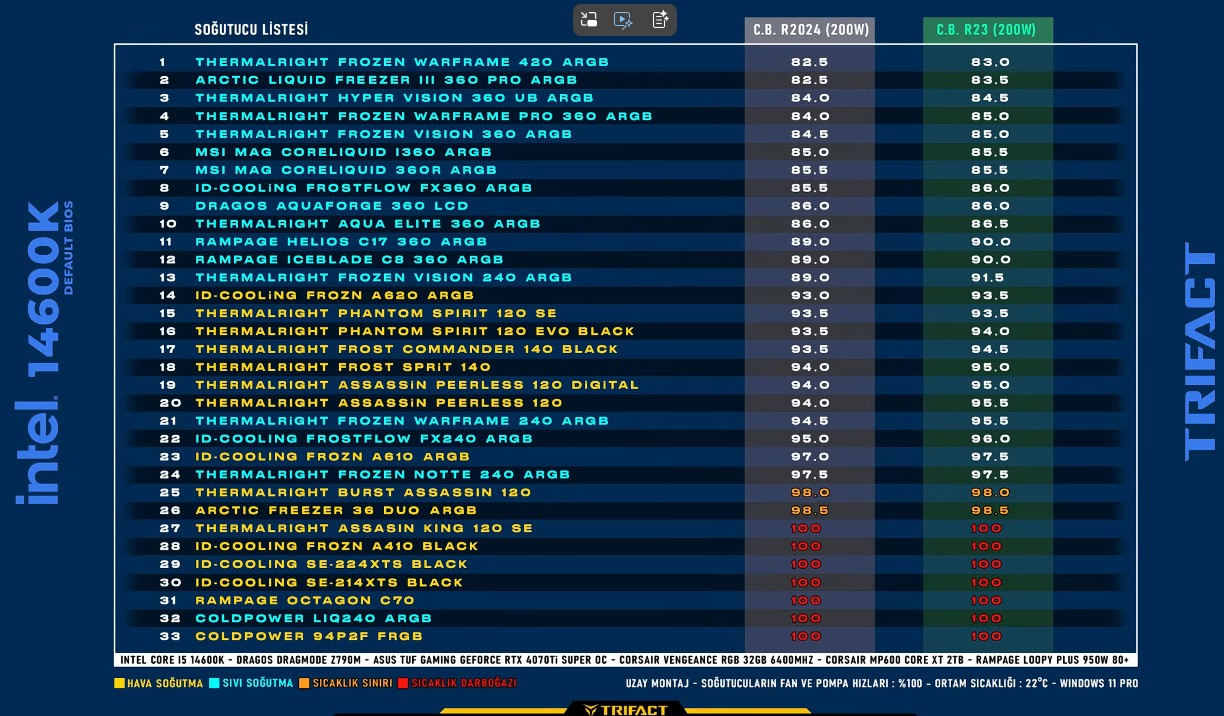This screenshot has width=1224, height=716.
Task: Click R2024 value 97.0 for Frozn A610
Action: [x=810, y=457]
